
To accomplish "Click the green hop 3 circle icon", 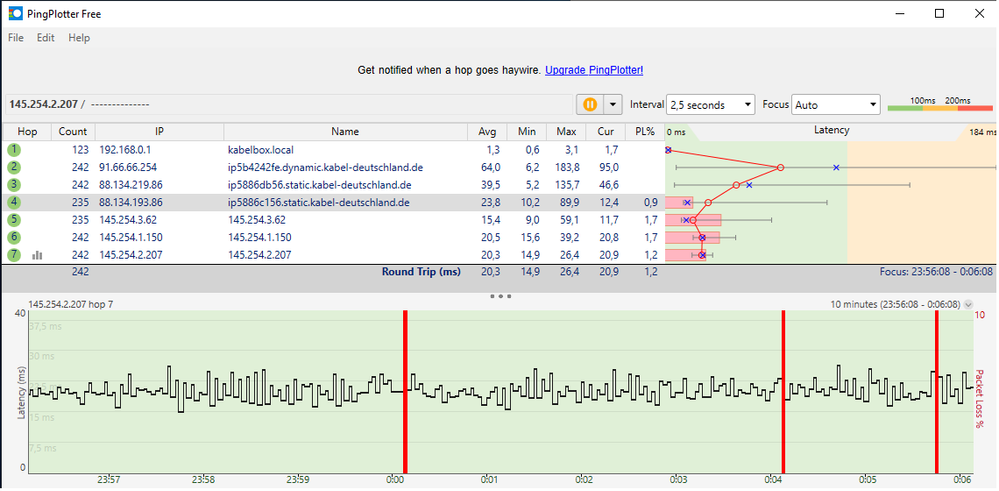I will [14, 185].
